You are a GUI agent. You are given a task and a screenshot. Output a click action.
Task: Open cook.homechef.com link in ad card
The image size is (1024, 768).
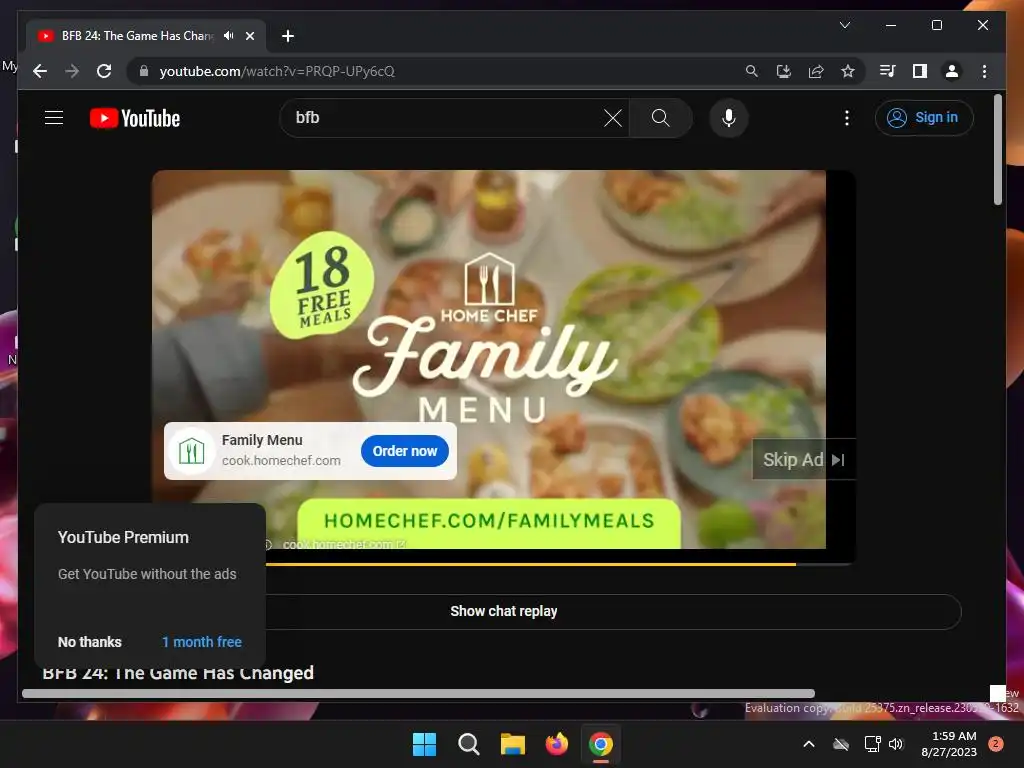pyautogui.click(x=281, y=460)
